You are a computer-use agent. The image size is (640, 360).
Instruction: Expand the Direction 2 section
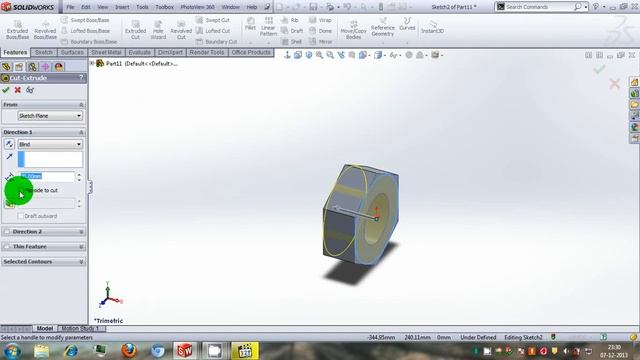pyautogui.click(x=81, y=232)
